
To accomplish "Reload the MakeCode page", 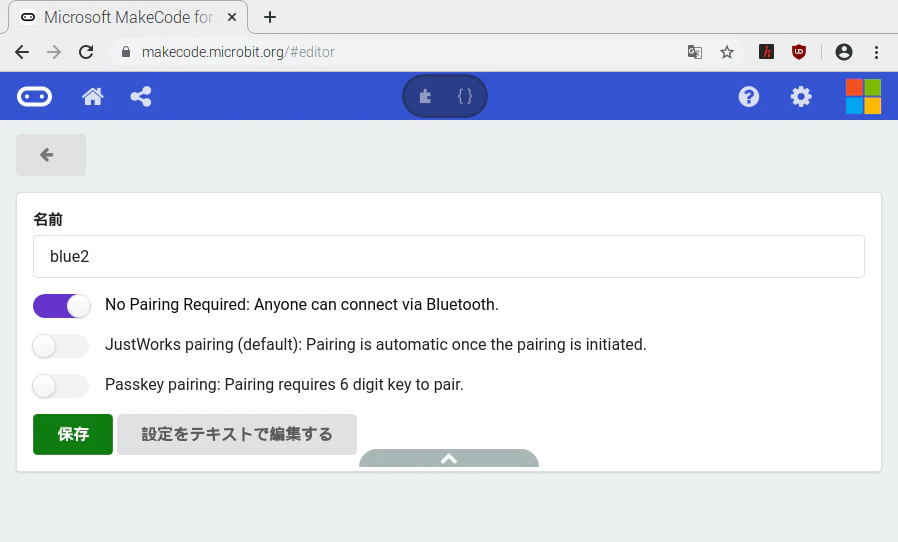I will (x=86, y=52).
